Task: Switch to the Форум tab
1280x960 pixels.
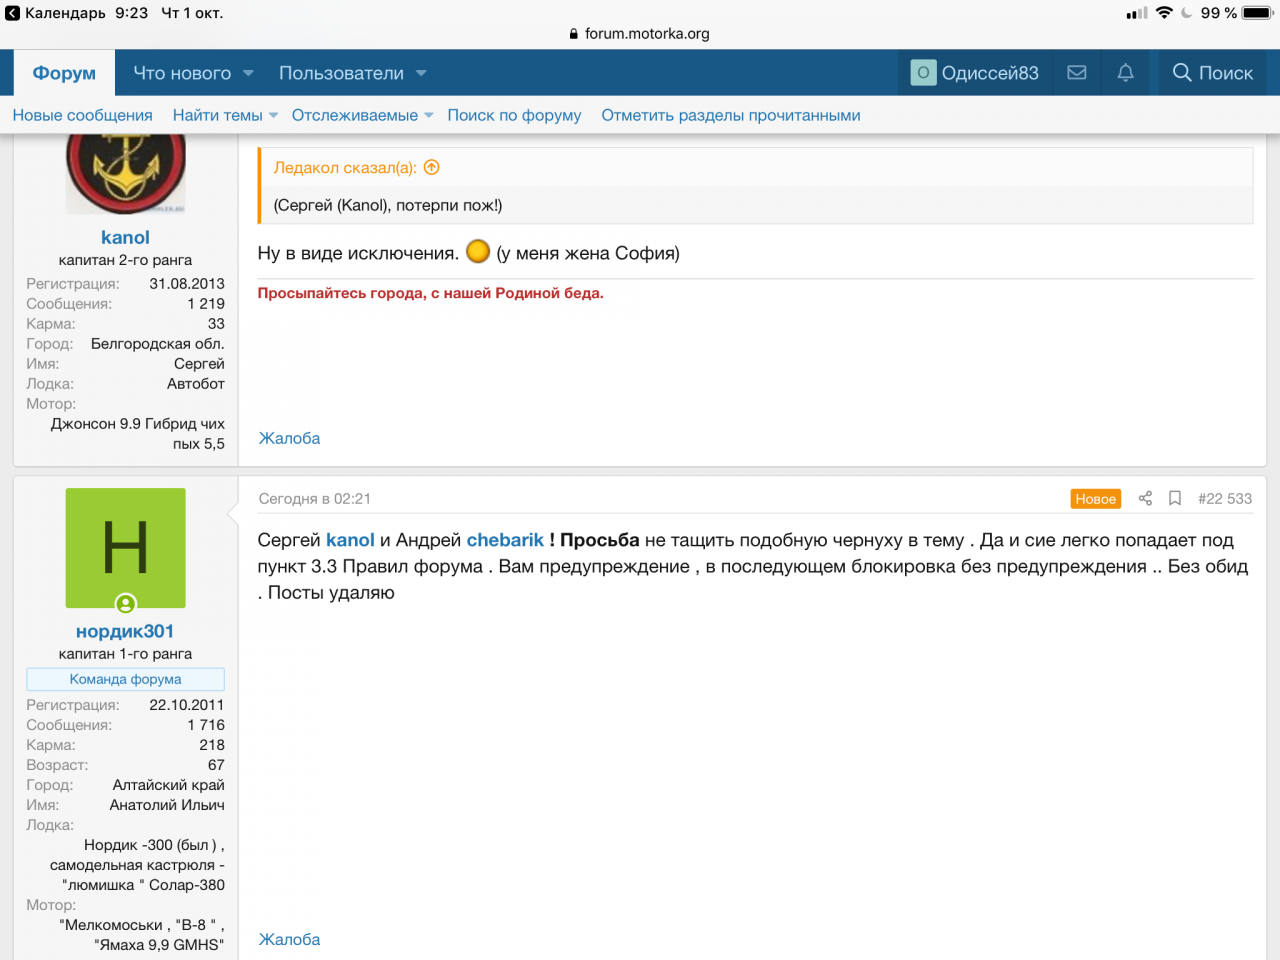Action: click(x=64, y=73)
